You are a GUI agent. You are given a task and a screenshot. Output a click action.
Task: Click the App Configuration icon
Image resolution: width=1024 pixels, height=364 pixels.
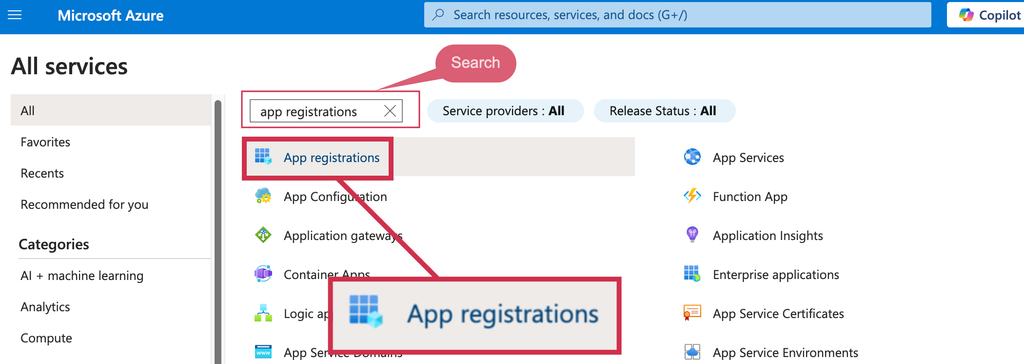263,196
